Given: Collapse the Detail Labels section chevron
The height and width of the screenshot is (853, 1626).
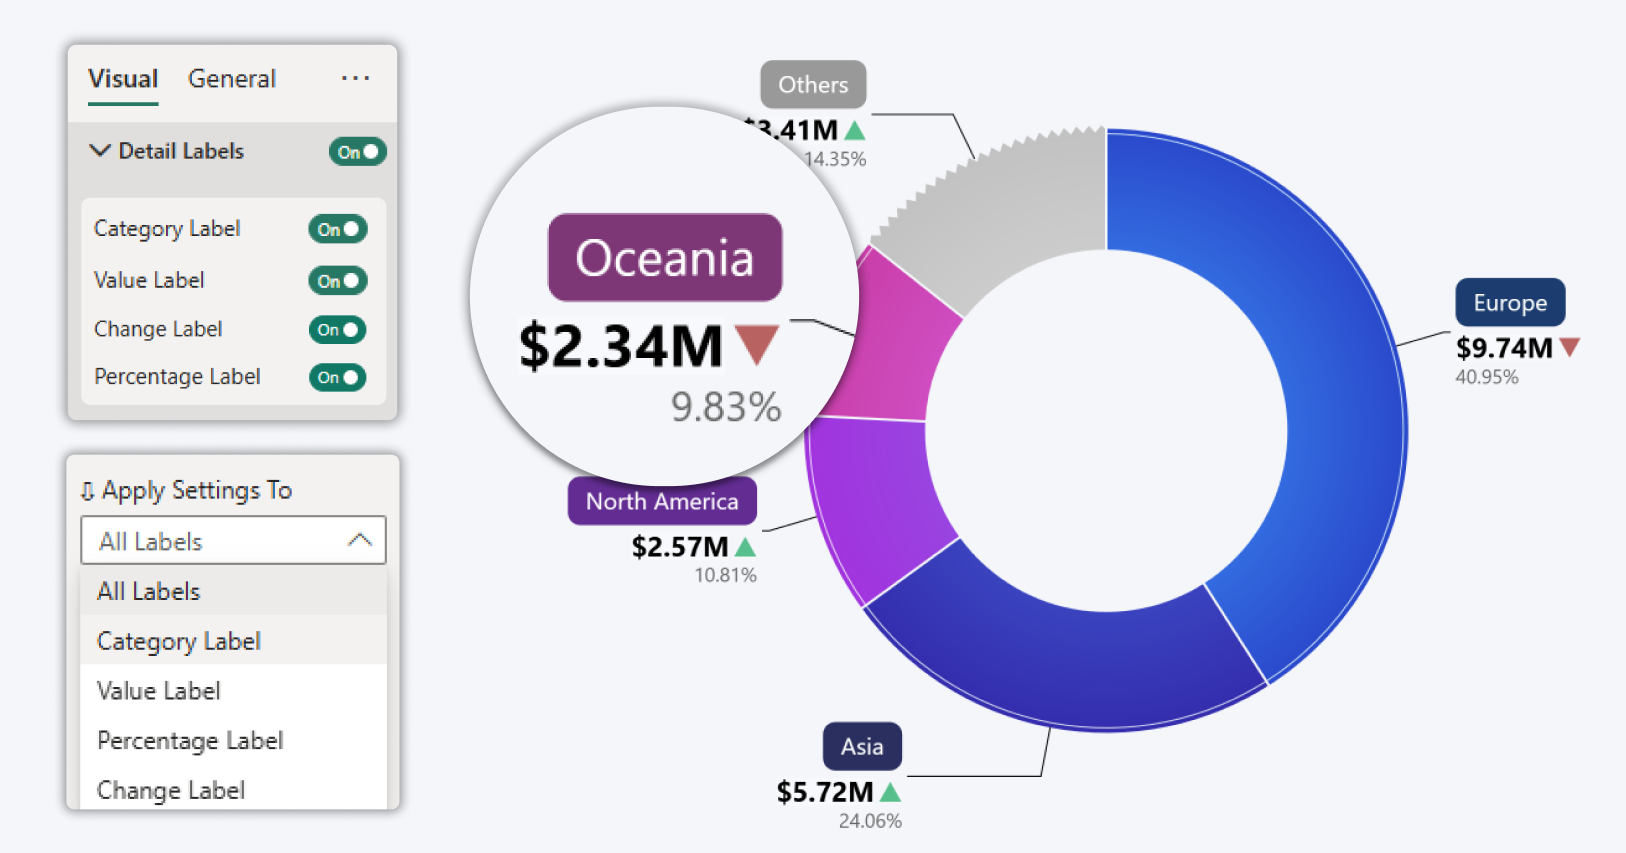Looking at the screenshot, I should click(x=100, y=151).
